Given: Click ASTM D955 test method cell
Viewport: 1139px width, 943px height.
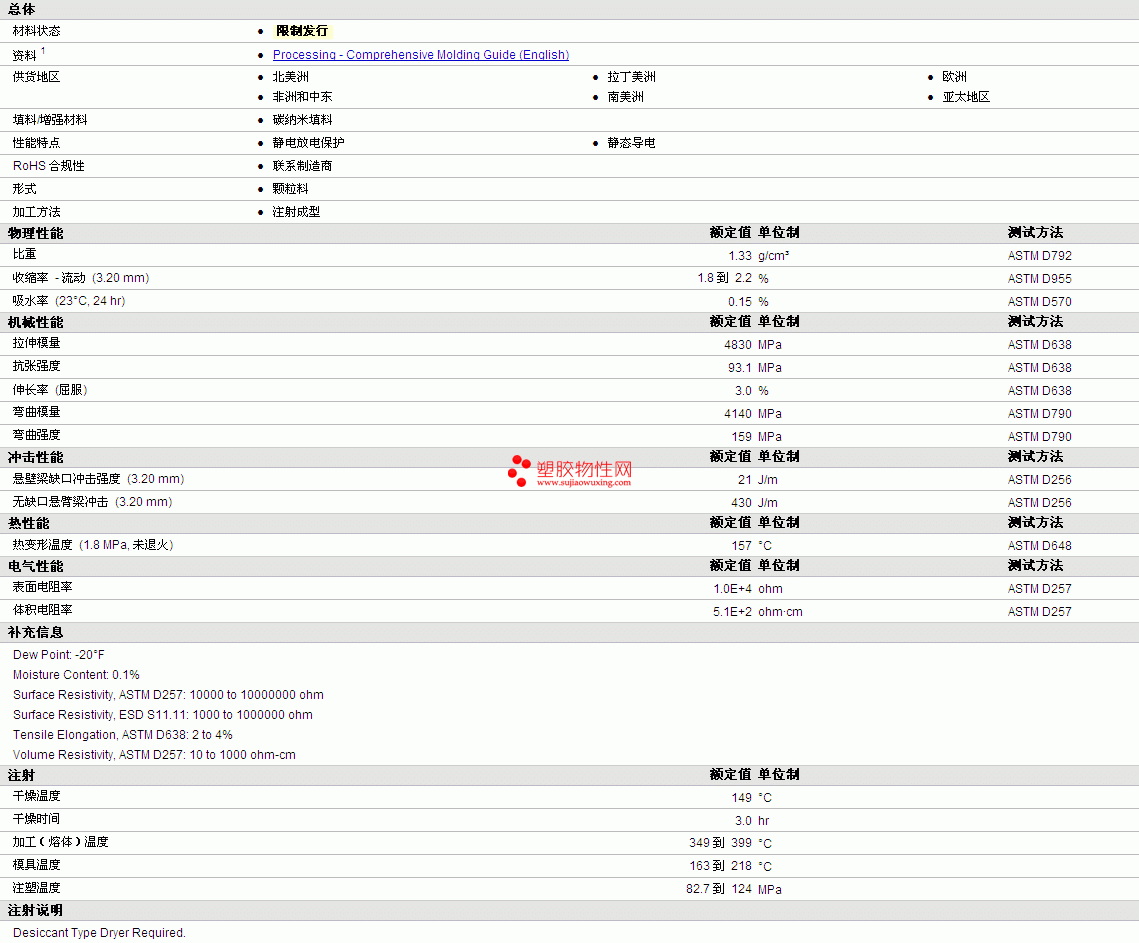Looking at the screenshot, I should click(1039, 279).
